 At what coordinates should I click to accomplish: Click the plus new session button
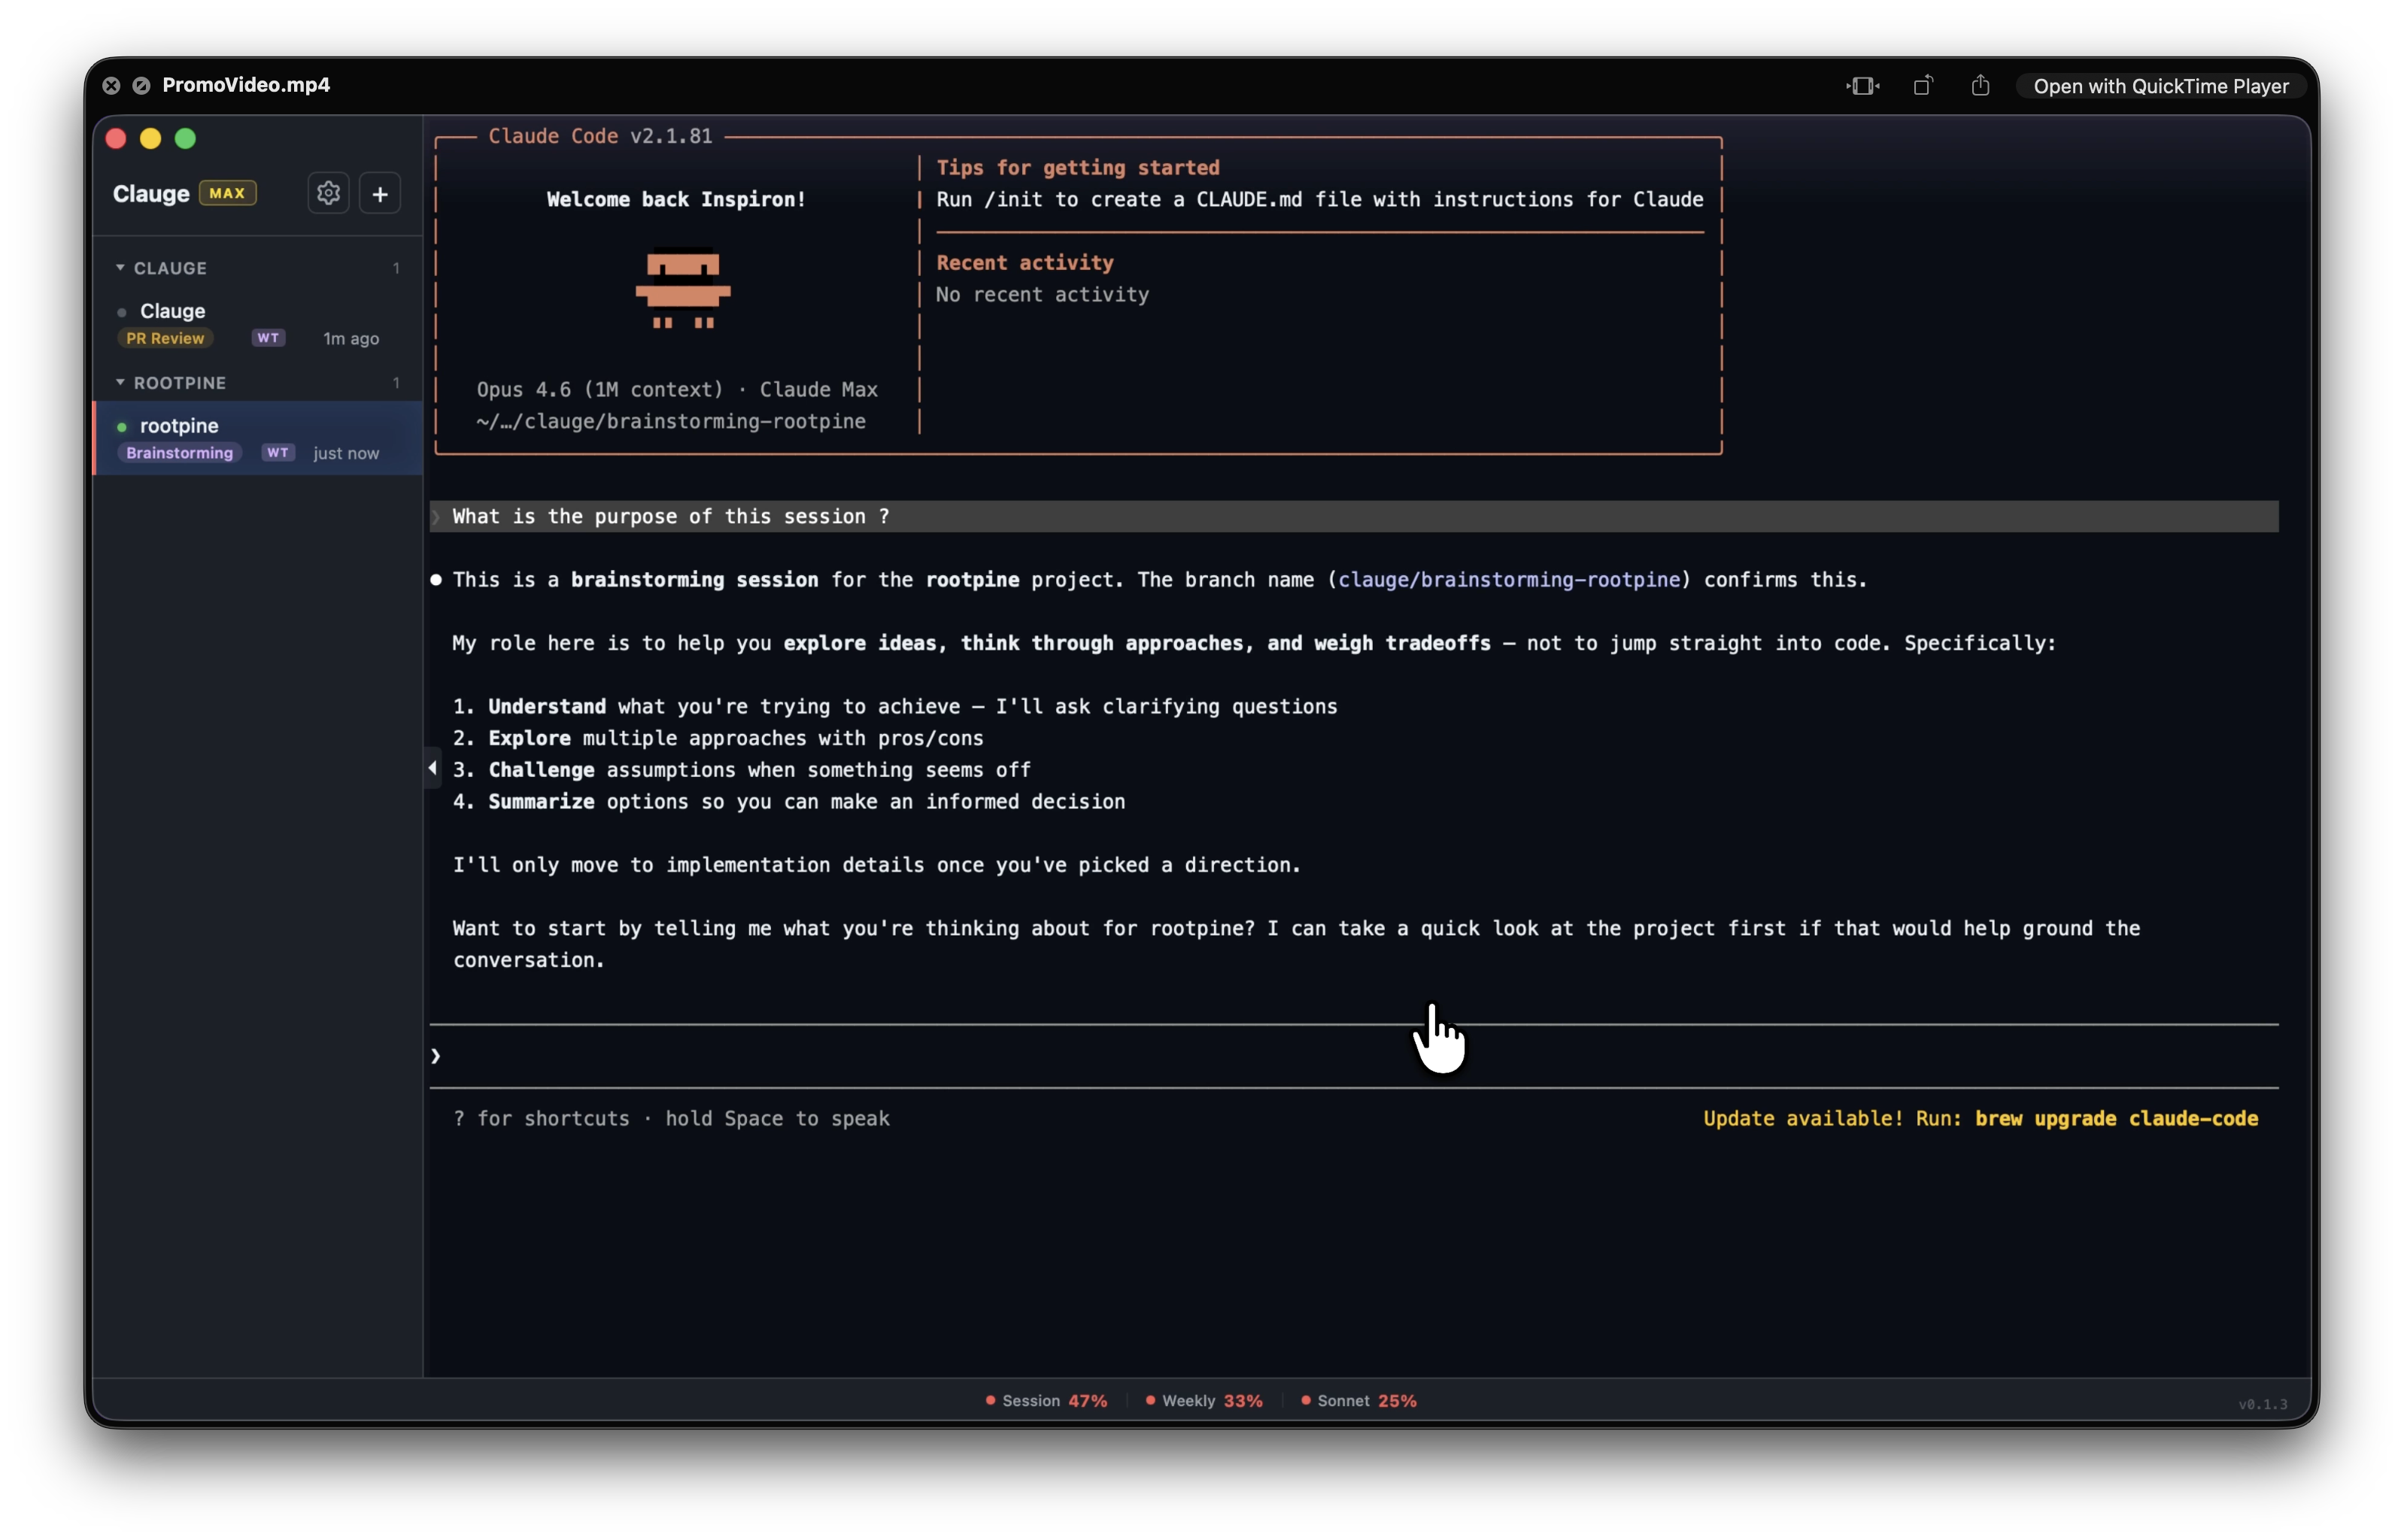(x=380, y=194)
